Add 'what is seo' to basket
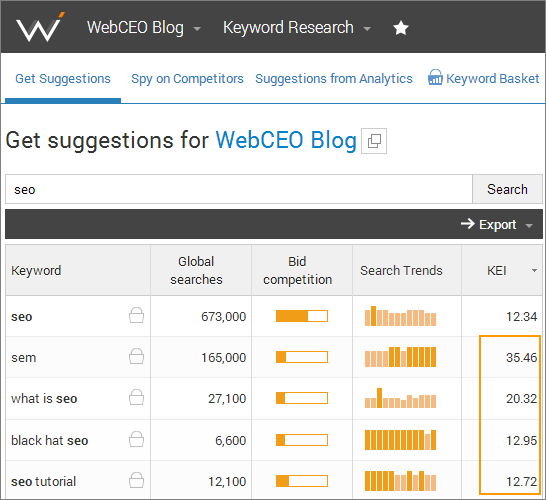 [x=136, y=397]
